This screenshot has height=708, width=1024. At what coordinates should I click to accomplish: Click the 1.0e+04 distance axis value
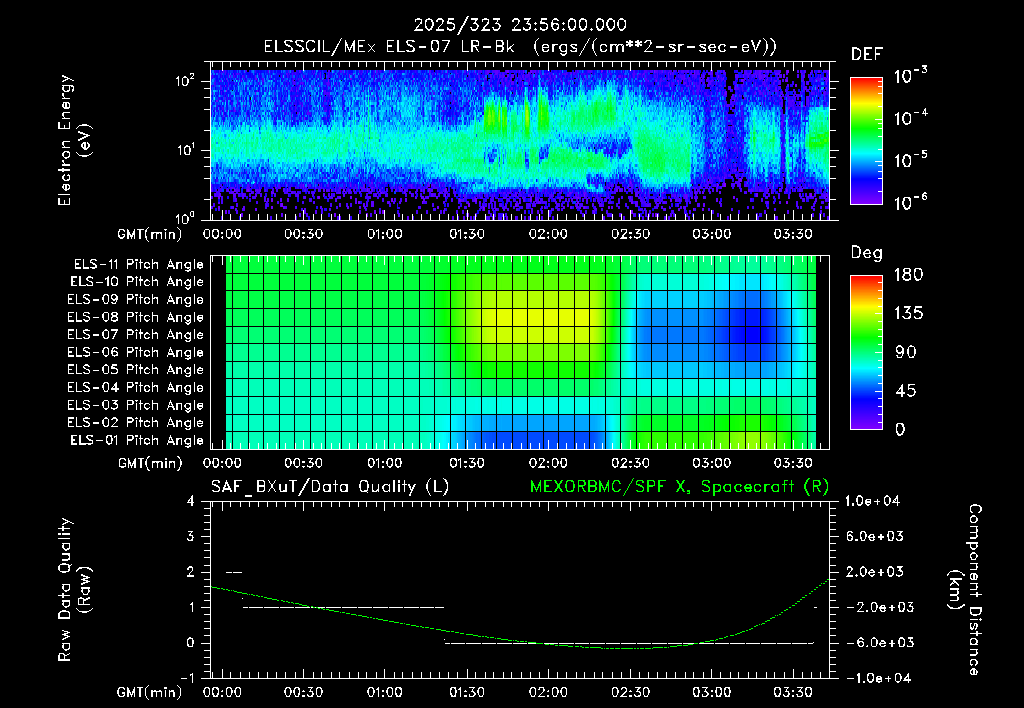click(872, 501)
